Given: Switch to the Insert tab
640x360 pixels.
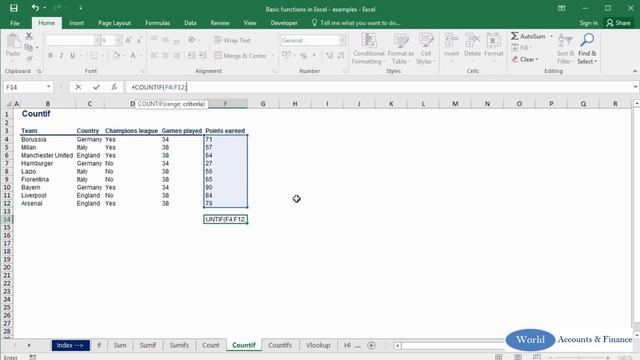Looking at the screenshot, I should [x=76, y=23].
